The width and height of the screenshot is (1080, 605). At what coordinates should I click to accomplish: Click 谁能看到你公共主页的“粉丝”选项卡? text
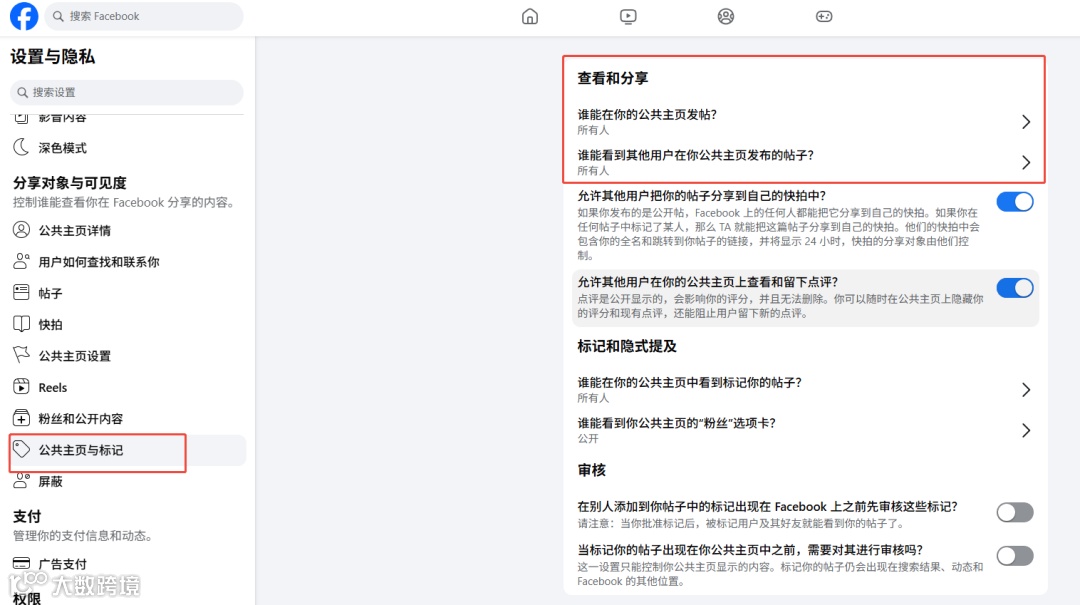[676, 423]
